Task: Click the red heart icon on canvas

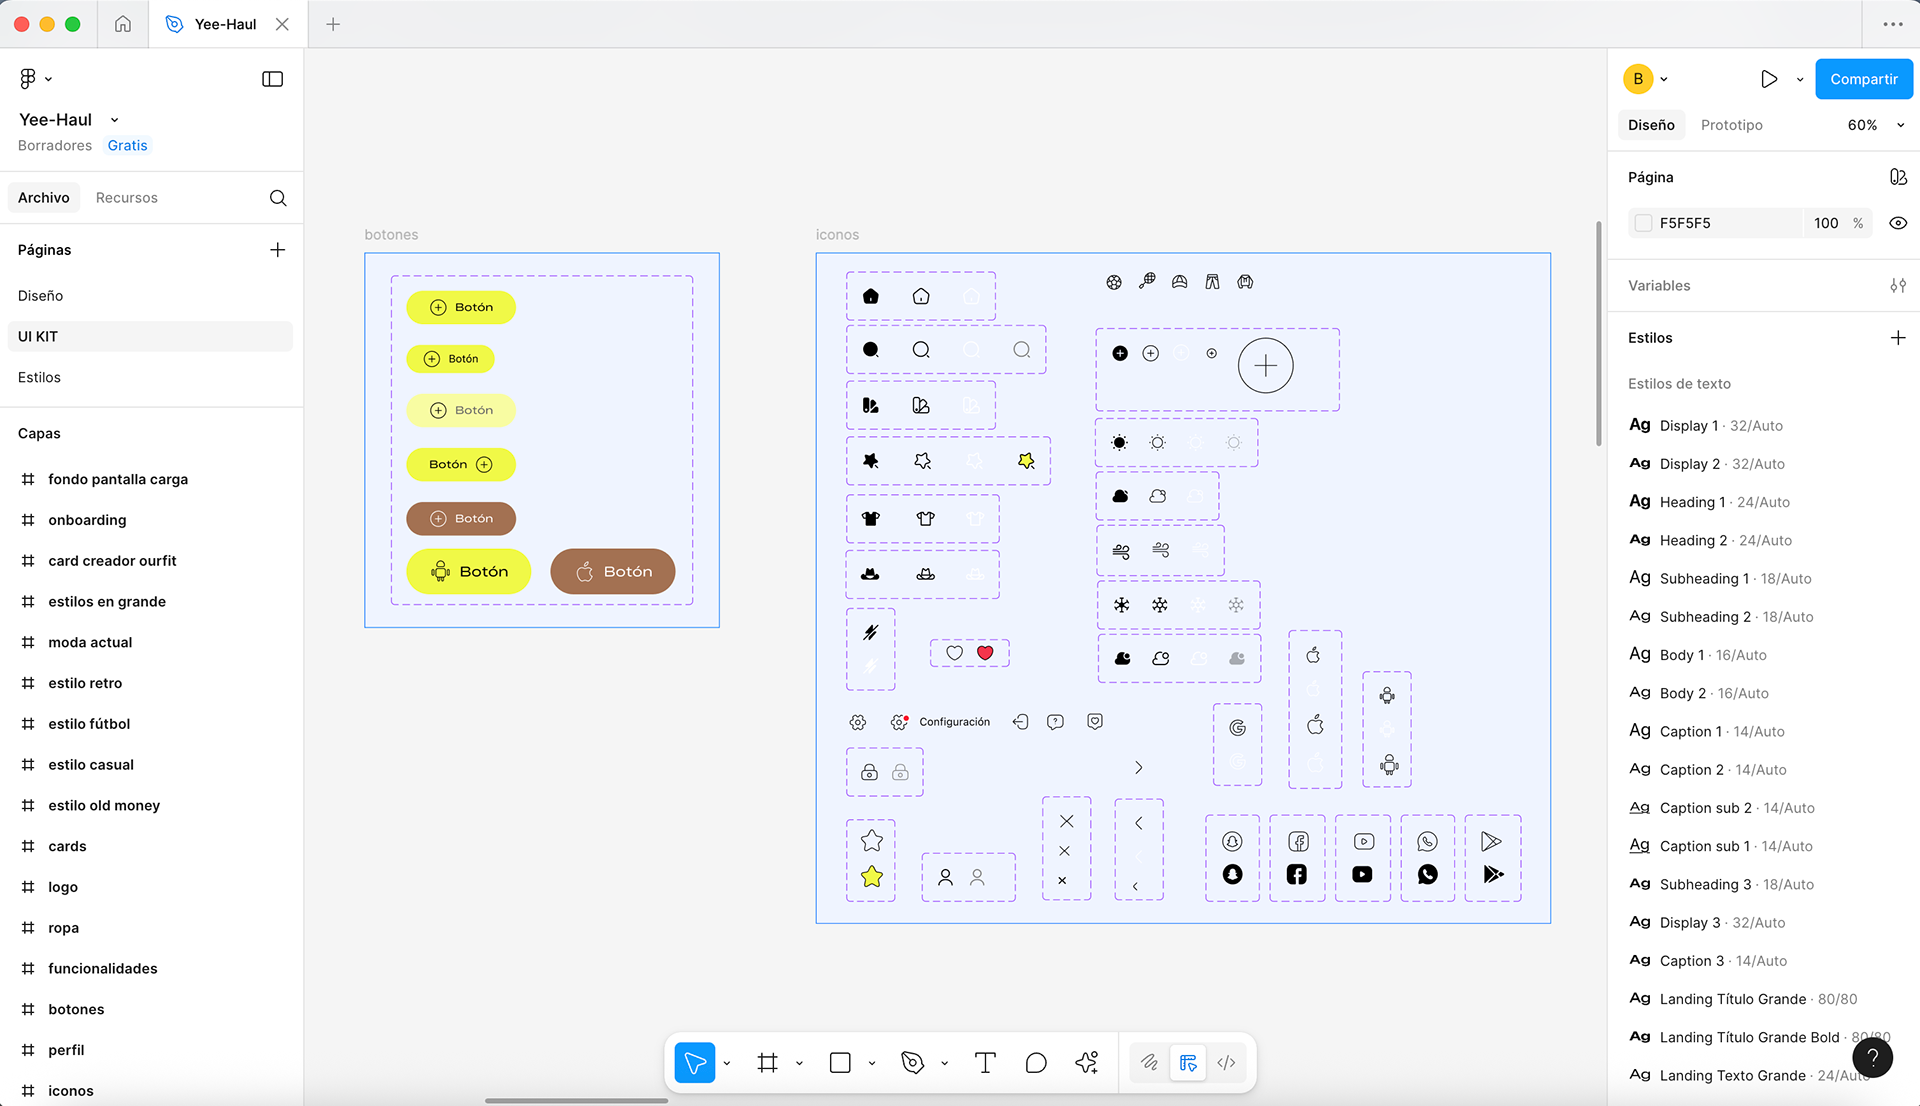Action: [x=985, y=653]
